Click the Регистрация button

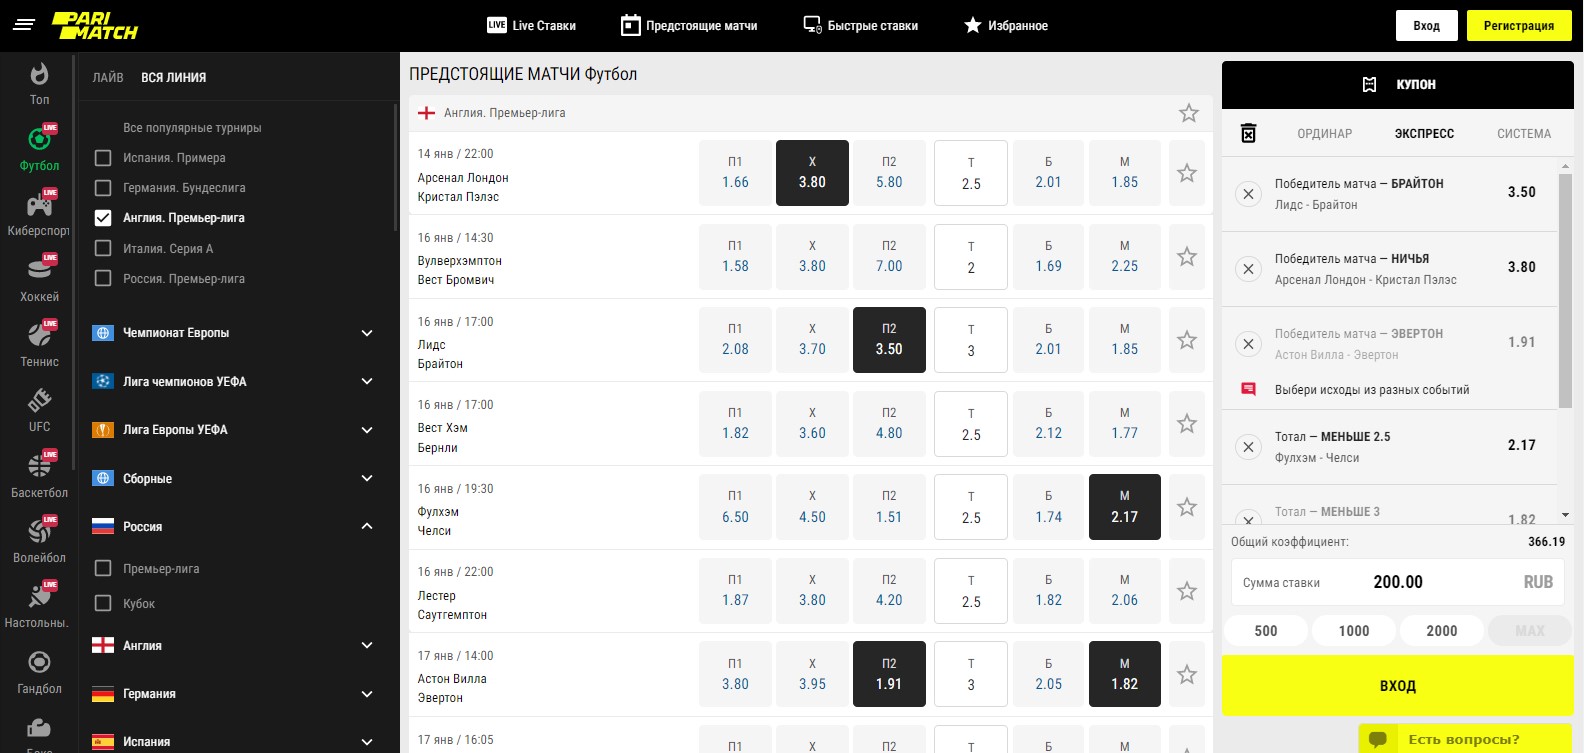coord(1519,25)
